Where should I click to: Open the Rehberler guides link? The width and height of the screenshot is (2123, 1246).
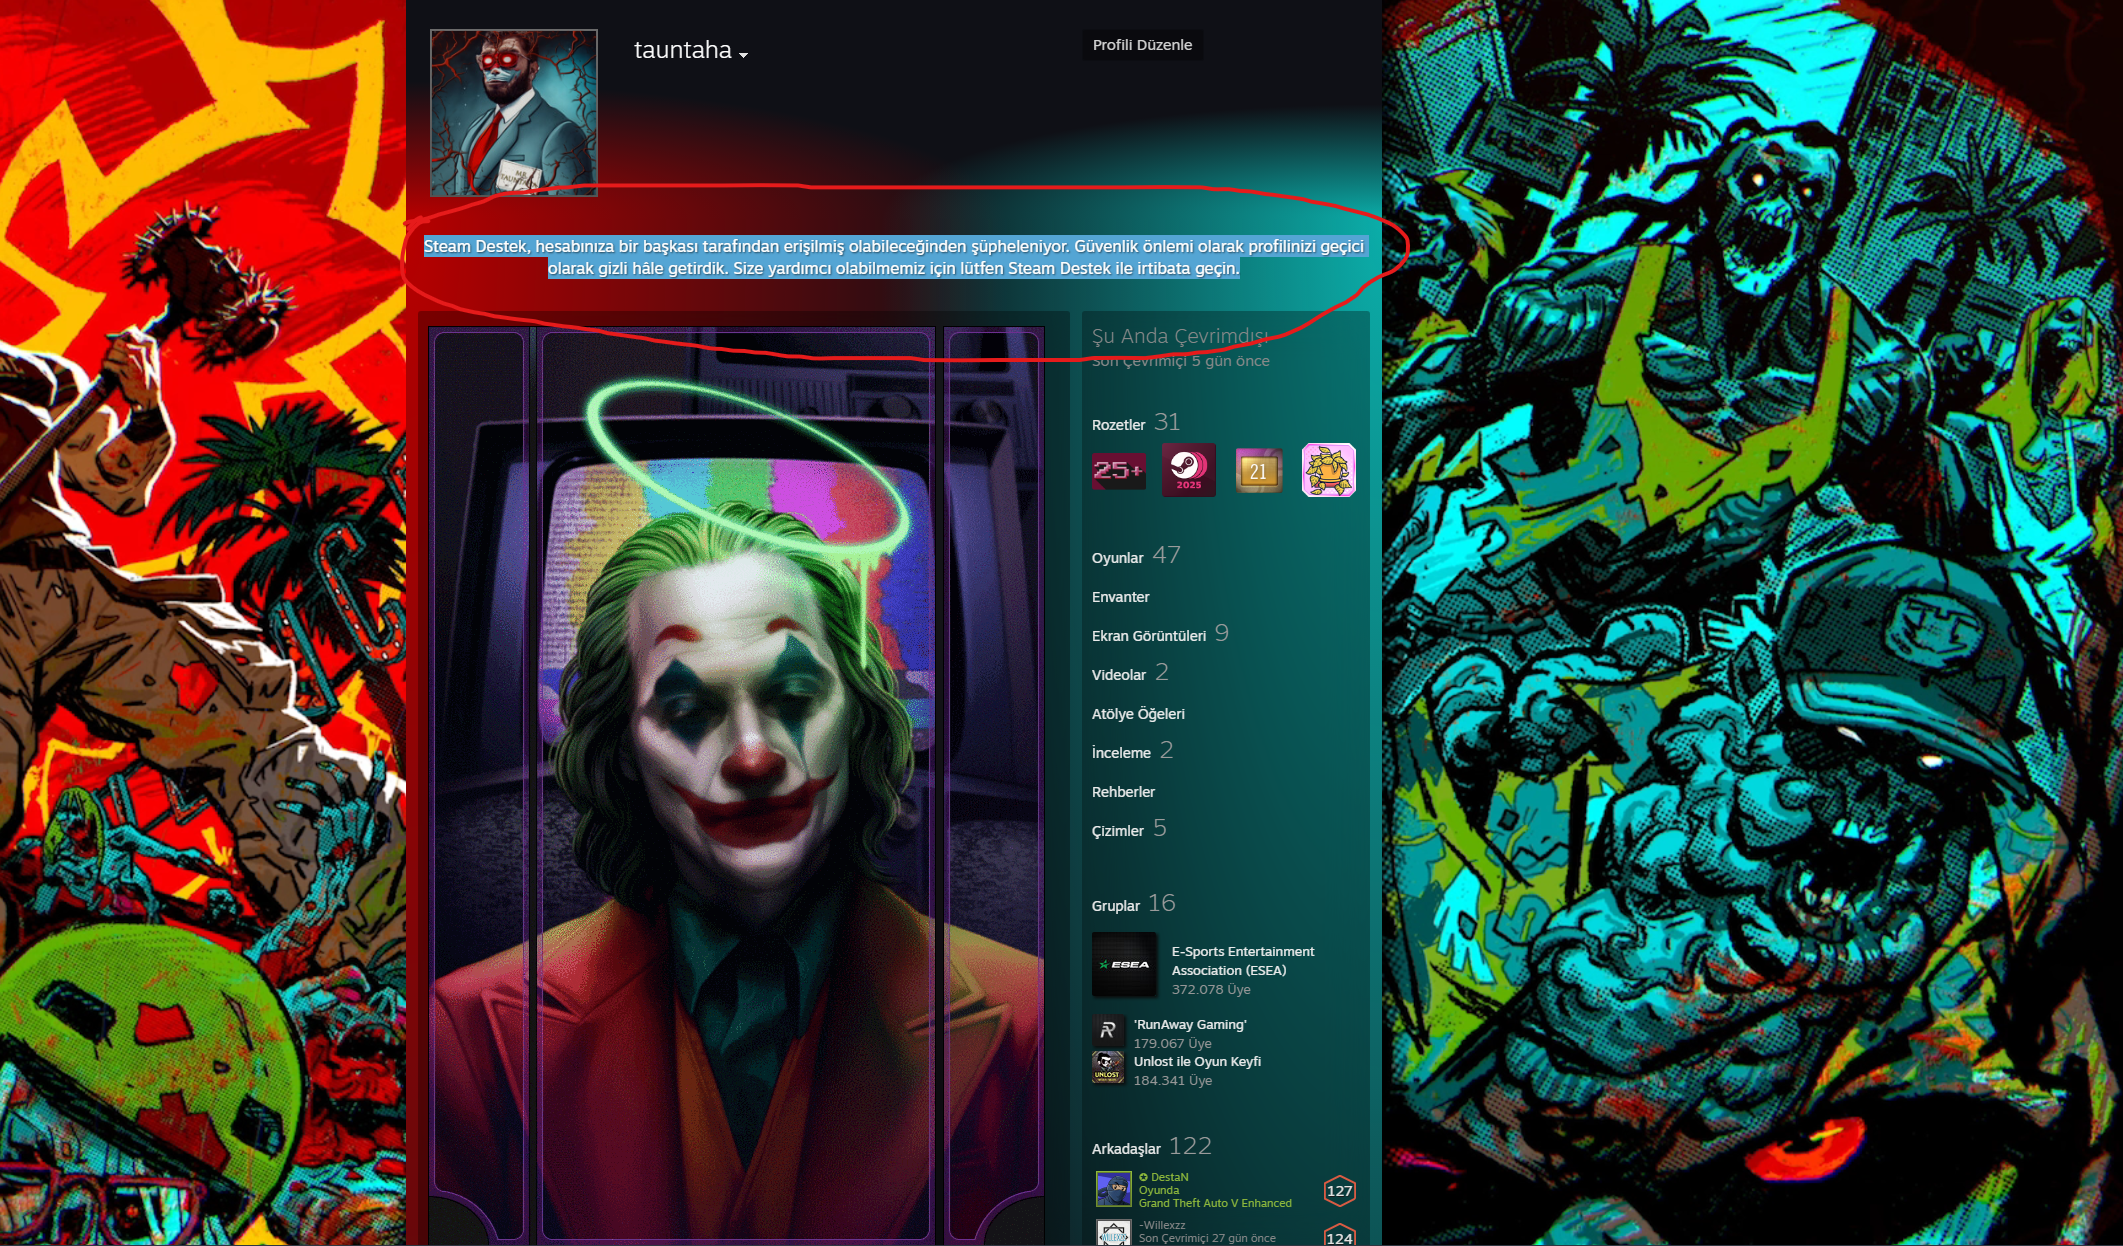[1123, 792]
